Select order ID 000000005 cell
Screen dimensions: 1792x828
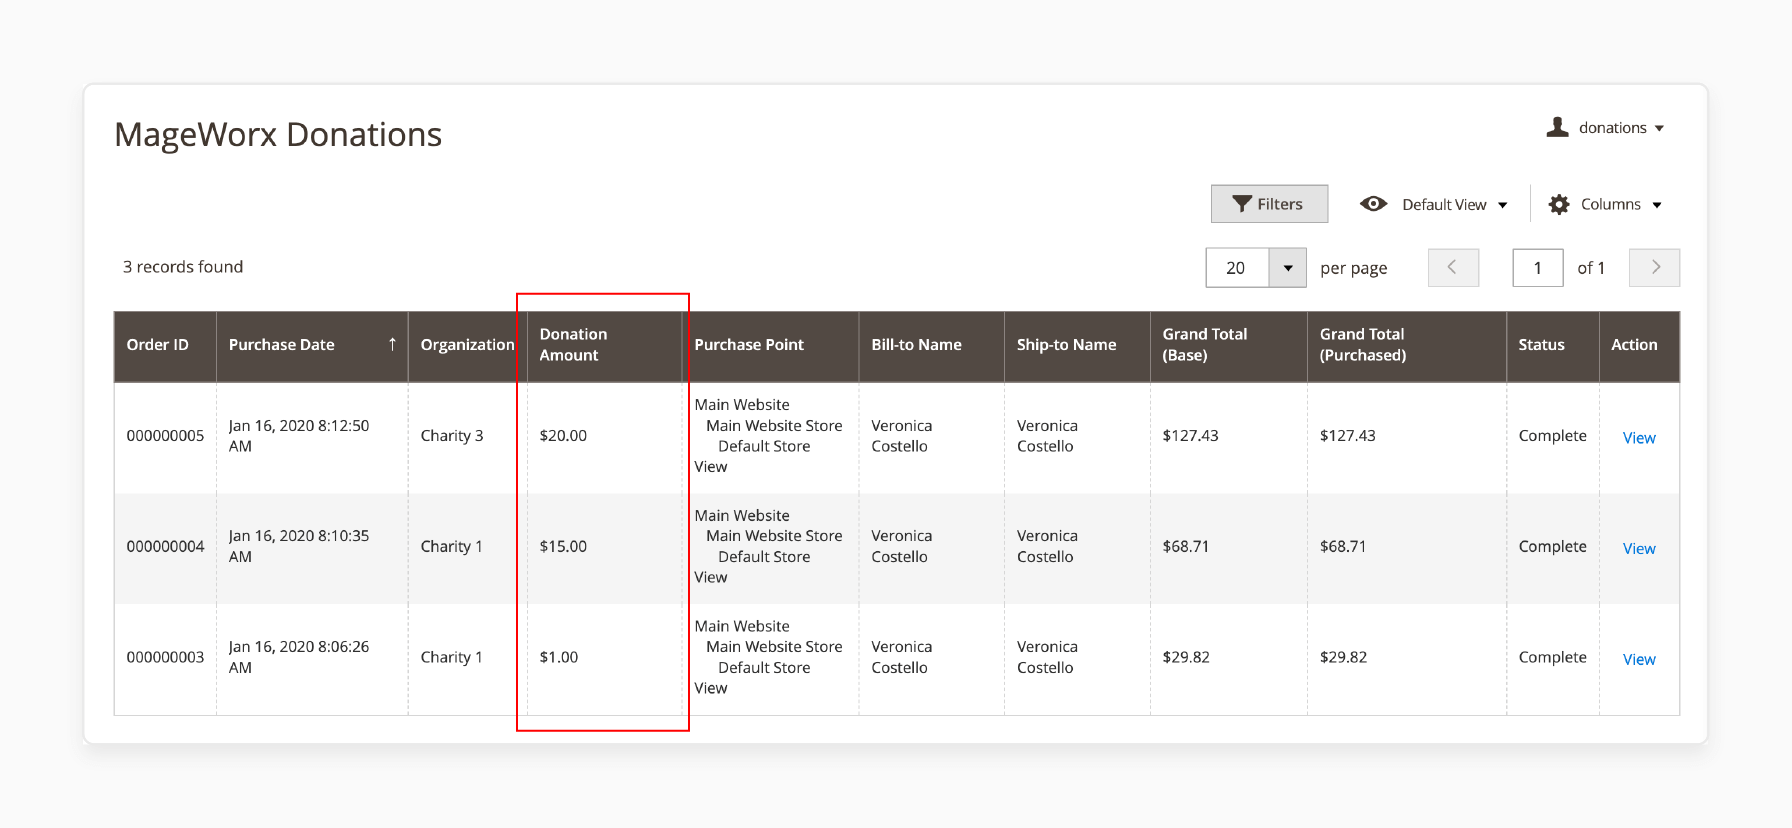[x=165, y=436]
